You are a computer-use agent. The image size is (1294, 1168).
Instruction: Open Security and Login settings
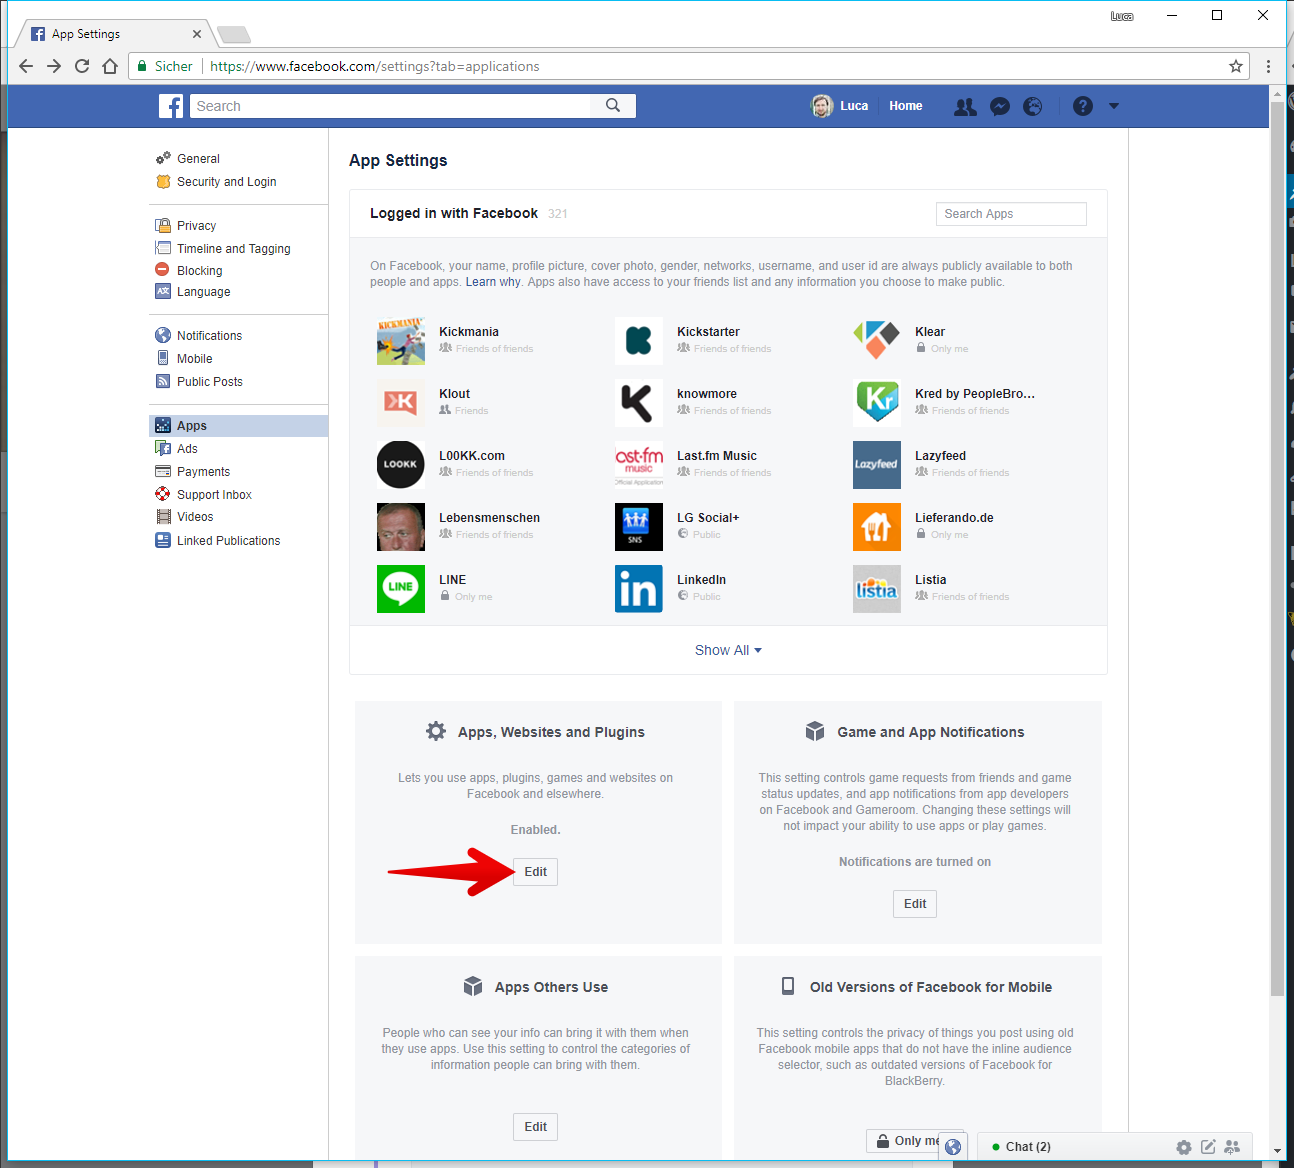[226, 182]
